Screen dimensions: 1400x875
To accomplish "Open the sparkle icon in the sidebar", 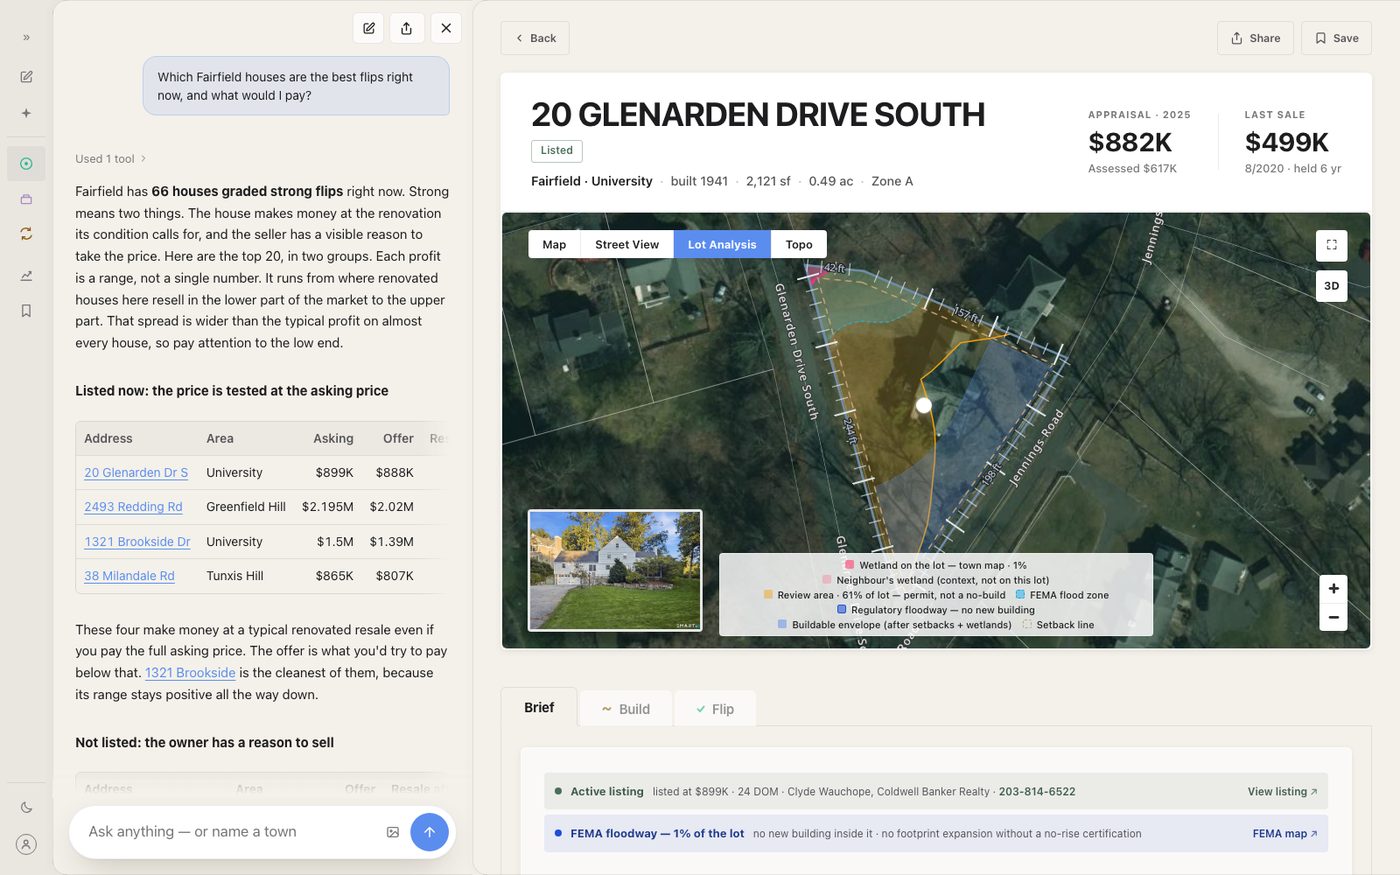I will click(26, 113).
